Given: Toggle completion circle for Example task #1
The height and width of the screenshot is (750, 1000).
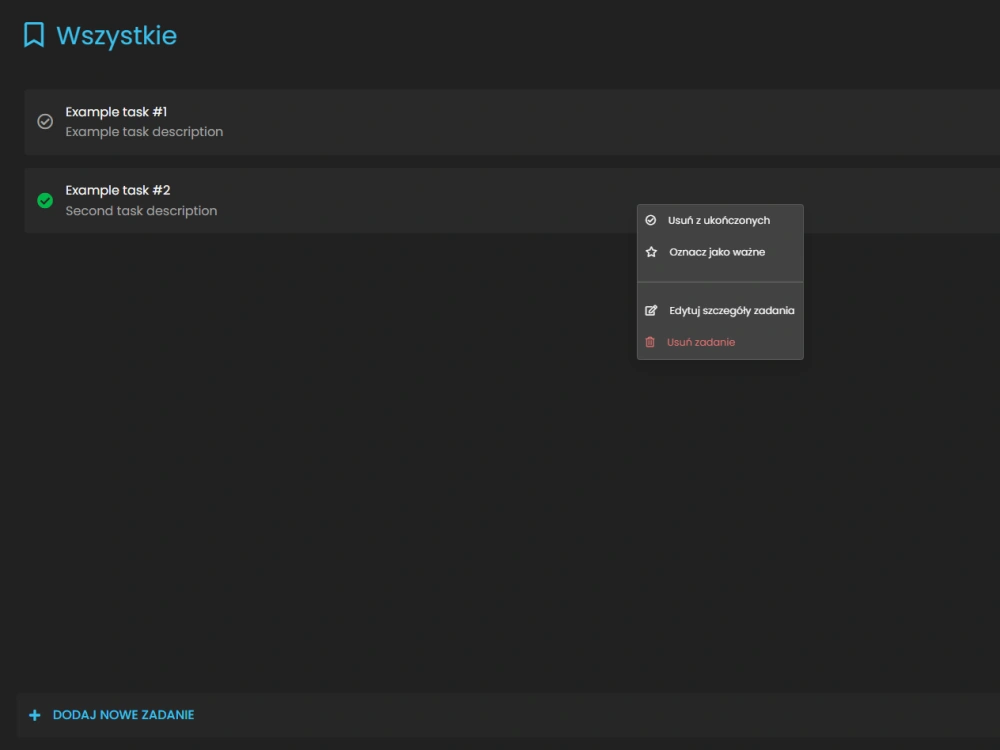Looking at the screenshot, I should 45,121.
